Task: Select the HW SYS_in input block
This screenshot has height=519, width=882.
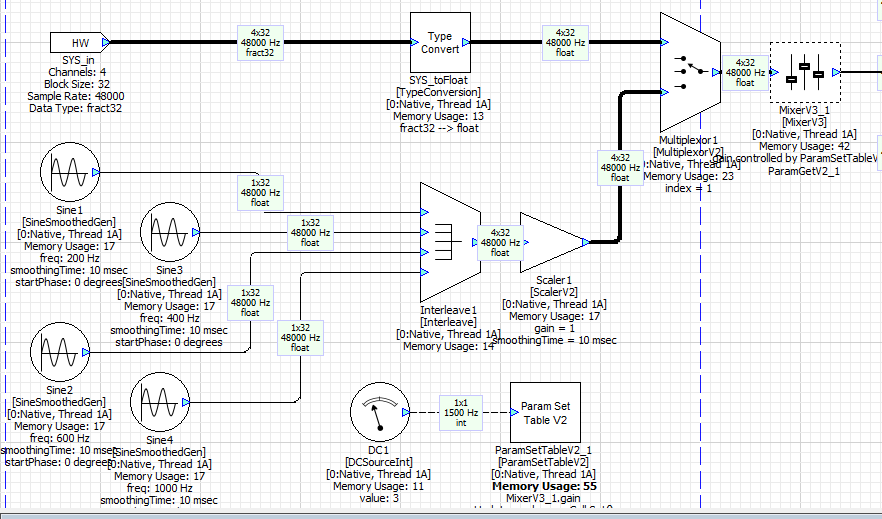Action: [x=78, y=43]
